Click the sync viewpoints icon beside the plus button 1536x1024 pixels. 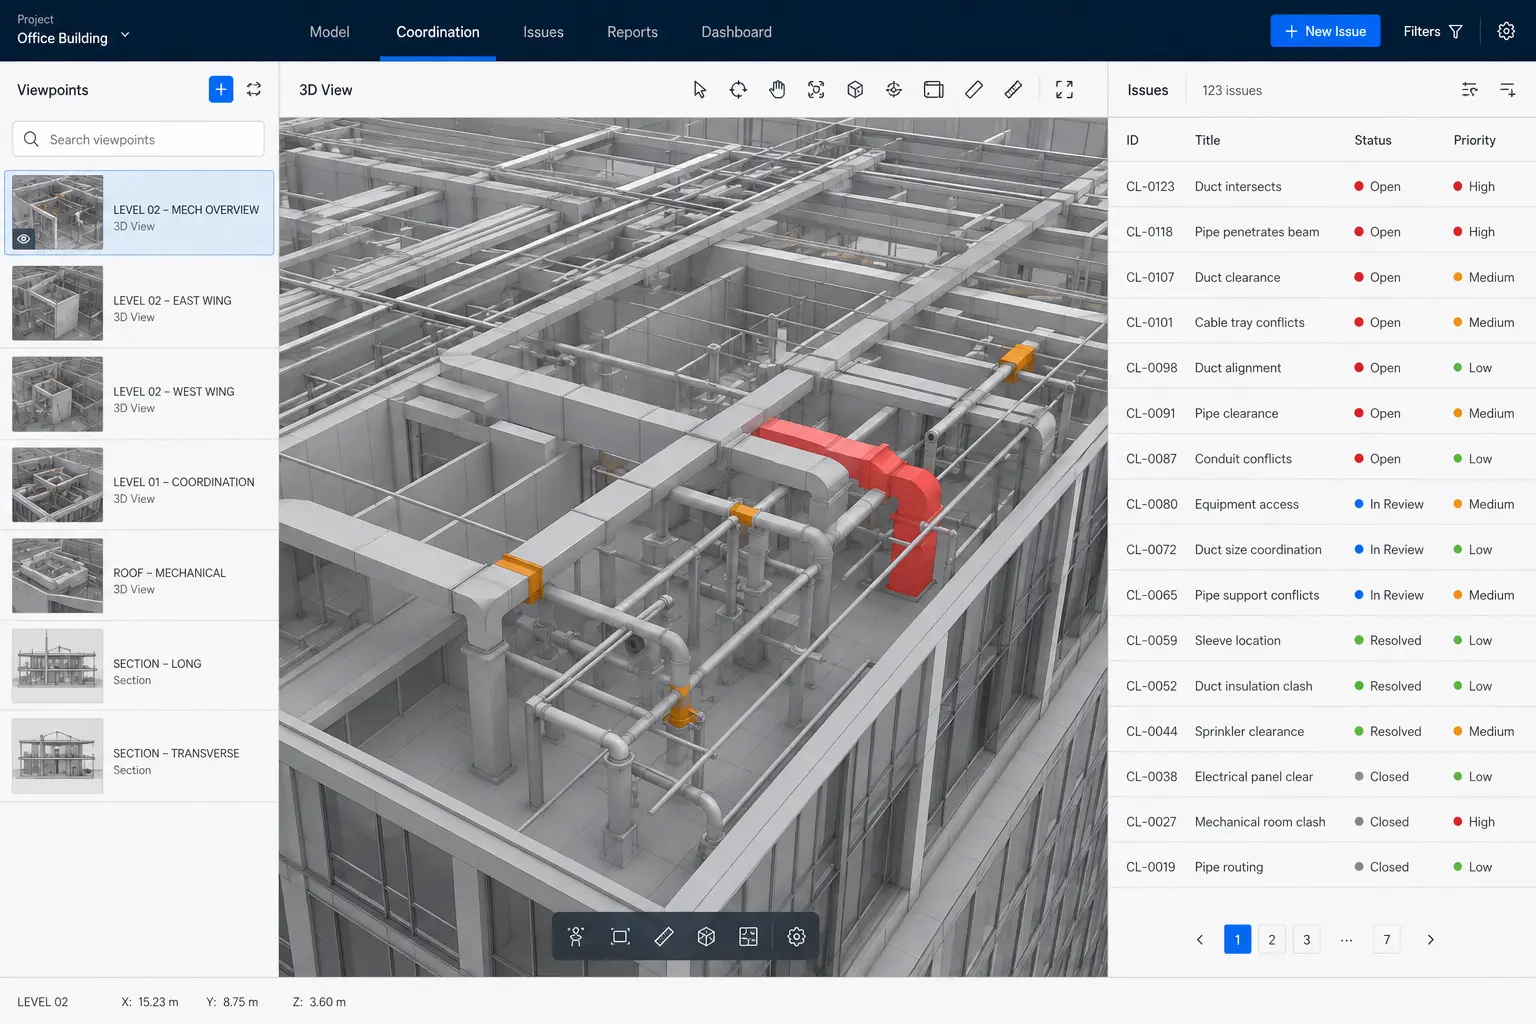[254, 89]
